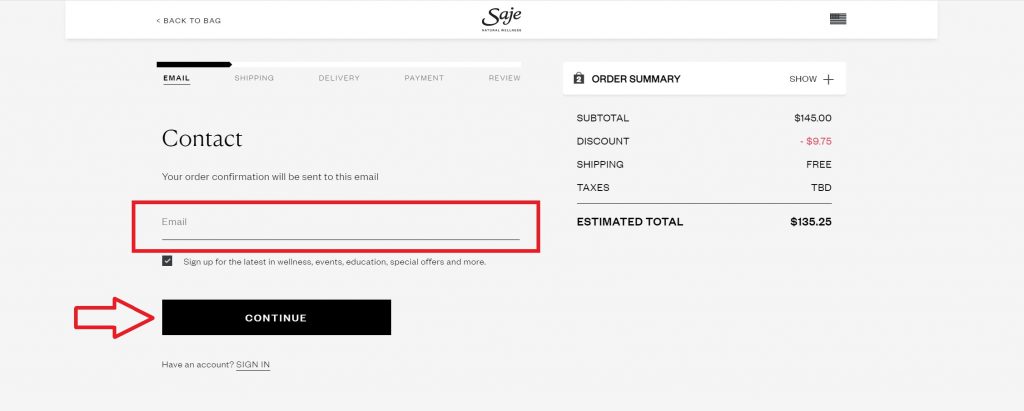Jump to the Review step
Viewport: 1024px width, 411px height.
[x=504, y=78]
